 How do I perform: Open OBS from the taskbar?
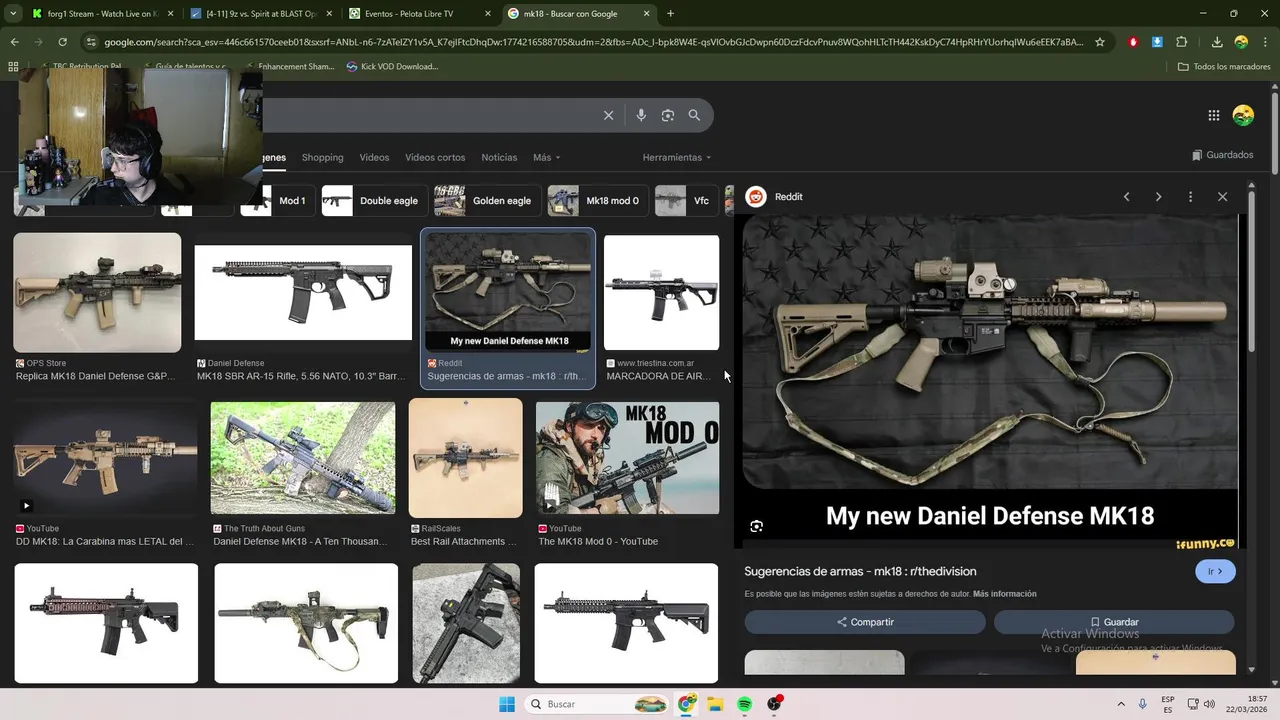point(774,704)
